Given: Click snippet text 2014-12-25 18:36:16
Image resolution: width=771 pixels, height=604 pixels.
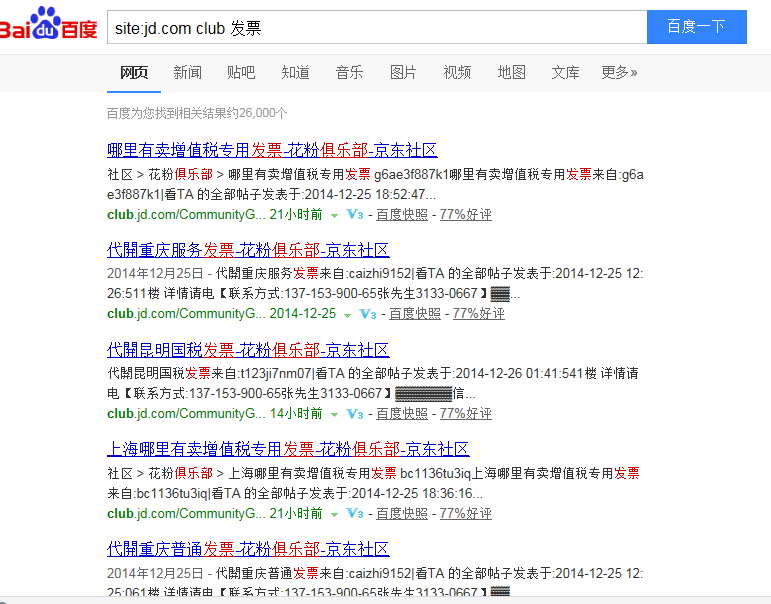Looking at the screenshot, I should click(x=412, y=493).
